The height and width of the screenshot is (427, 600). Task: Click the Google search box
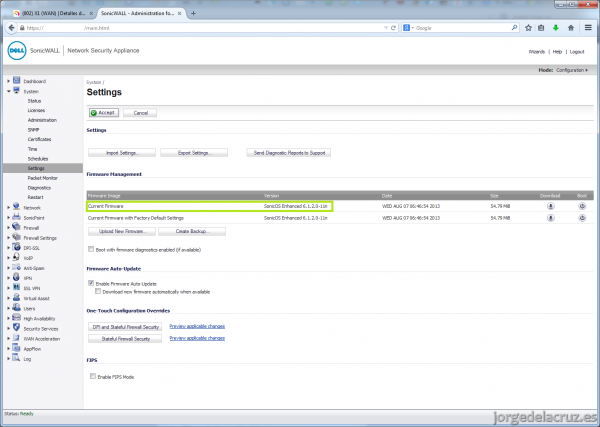[461, 28]
